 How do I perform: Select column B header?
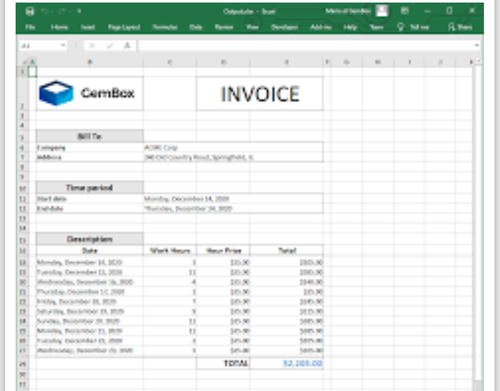point(90,62)
